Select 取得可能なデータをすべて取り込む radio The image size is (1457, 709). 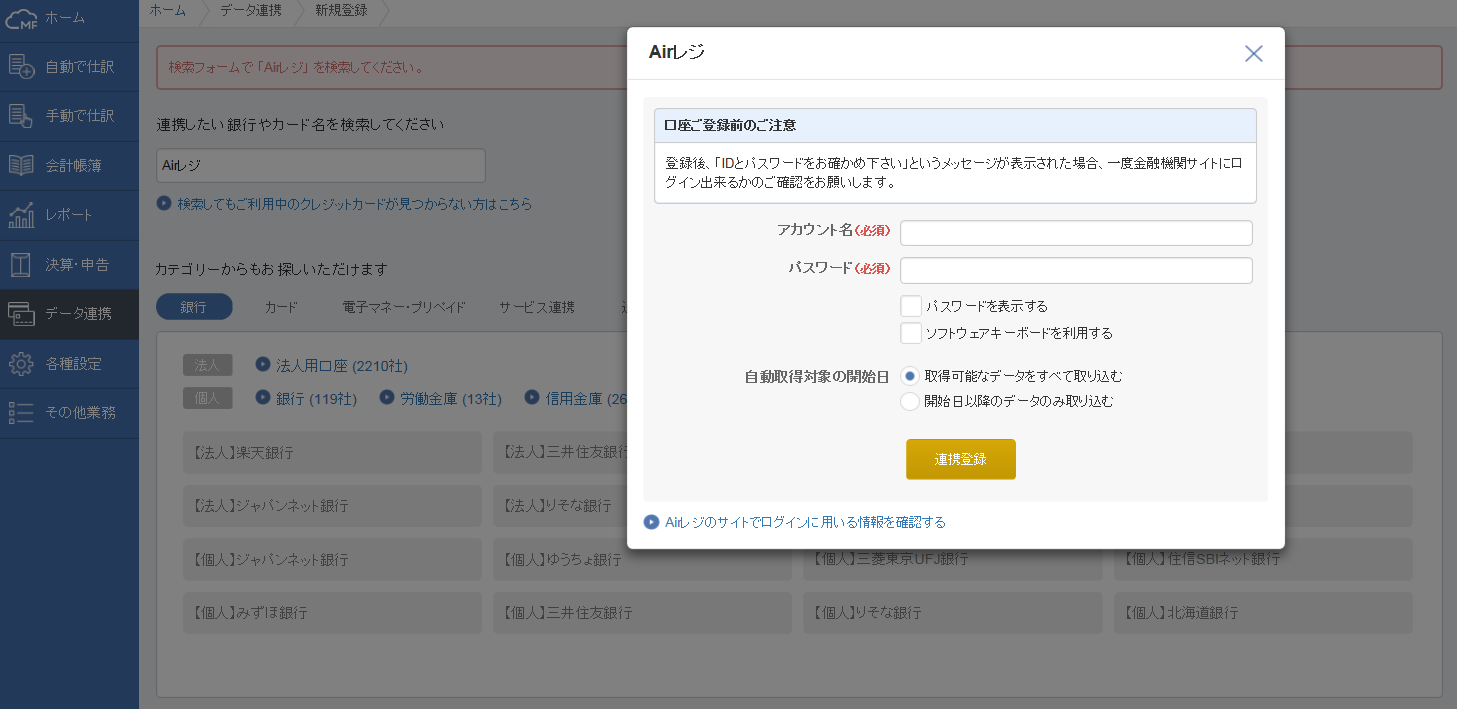pyautogui.click(x=910, y=376)
